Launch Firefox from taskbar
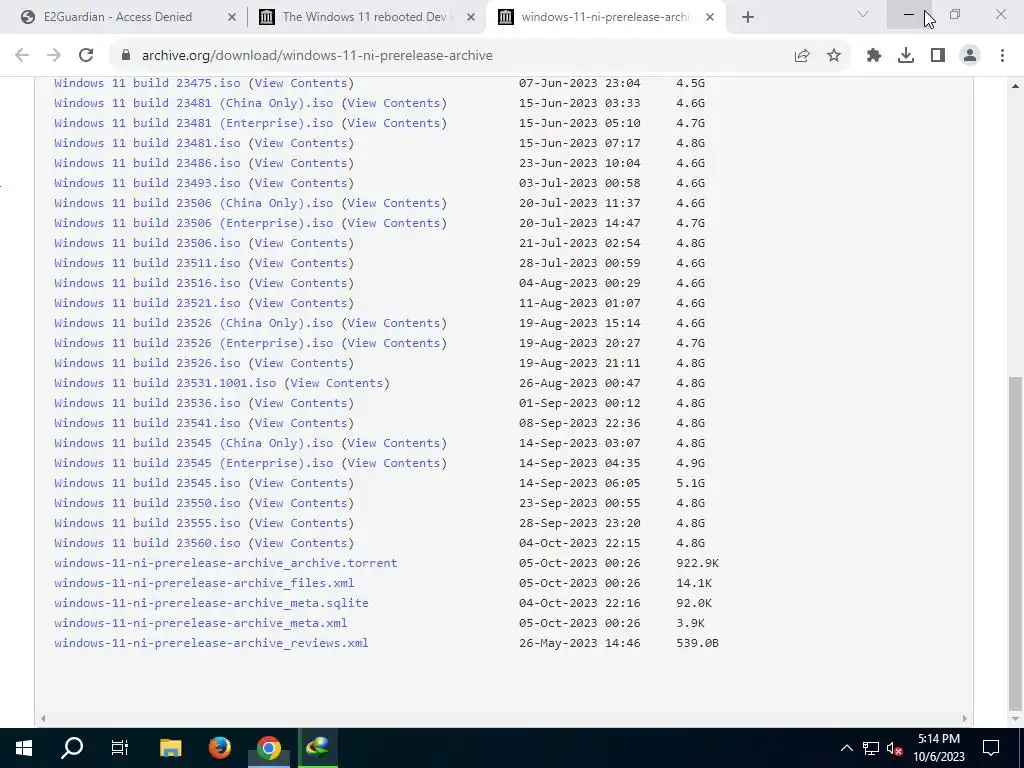The image size is (1024, 768). [219, 748]
